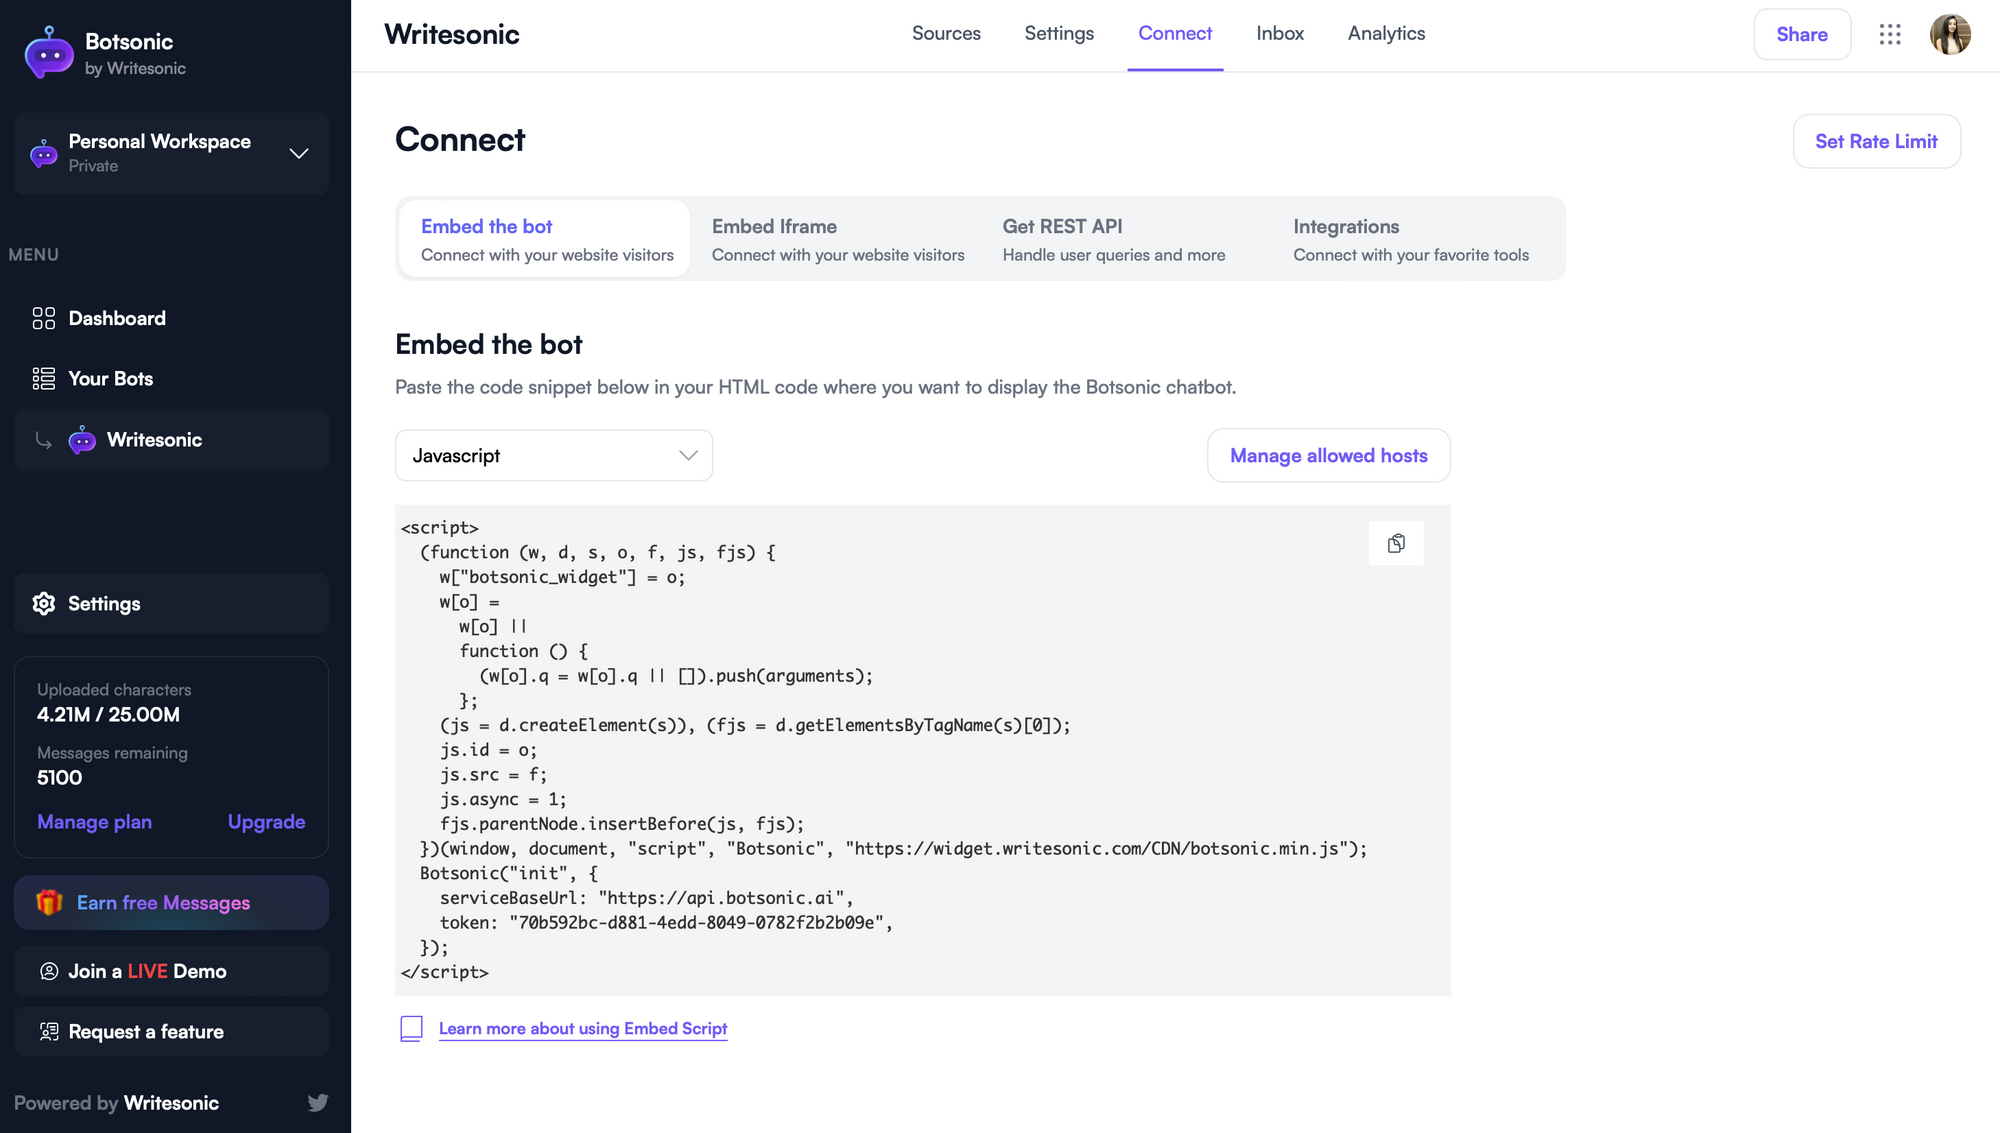Open the Inbox tab
2000x1133 pixels.
point(1280,33)
